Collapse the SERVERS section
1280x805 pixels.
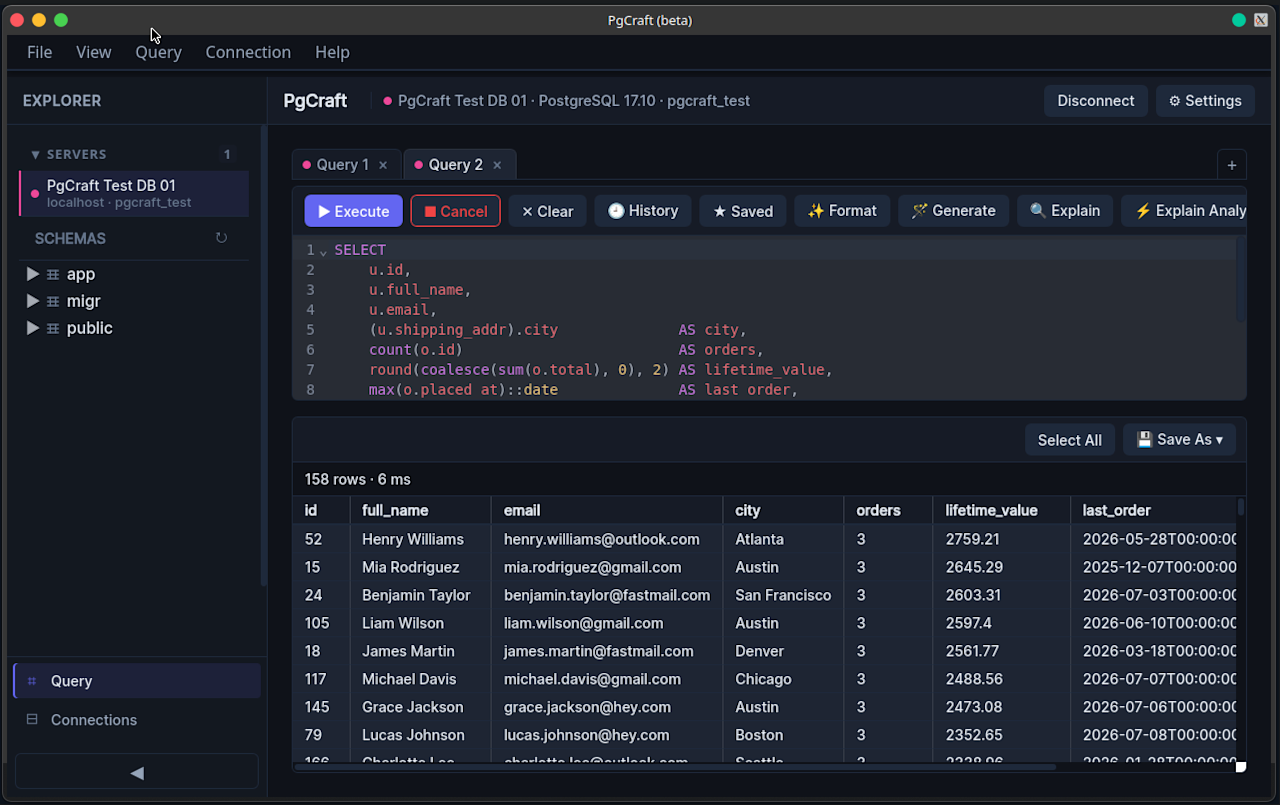point(36,155)
